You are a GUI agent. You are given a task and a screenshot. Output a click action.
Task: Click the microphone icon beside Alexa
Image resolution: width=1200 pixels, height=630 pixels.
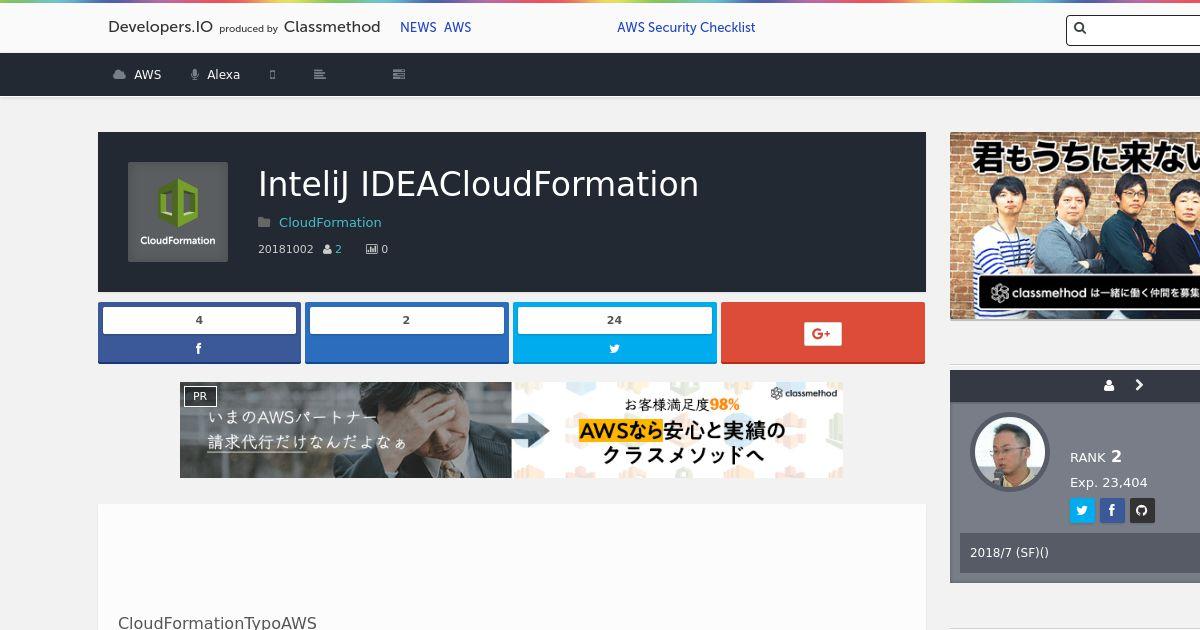[195, 75]
